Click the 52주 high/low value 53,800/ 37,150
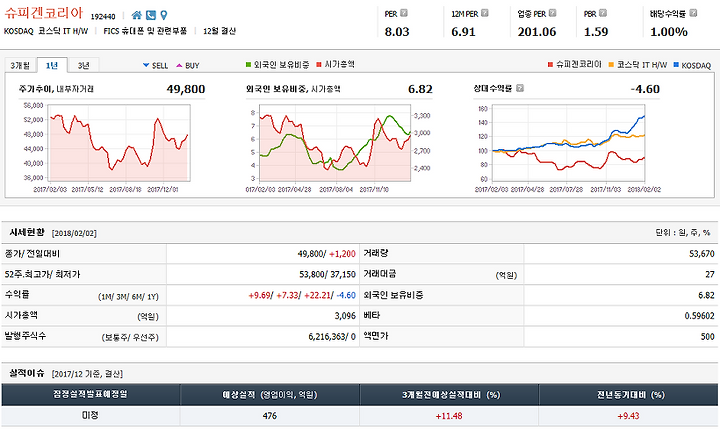 [327, 274]
